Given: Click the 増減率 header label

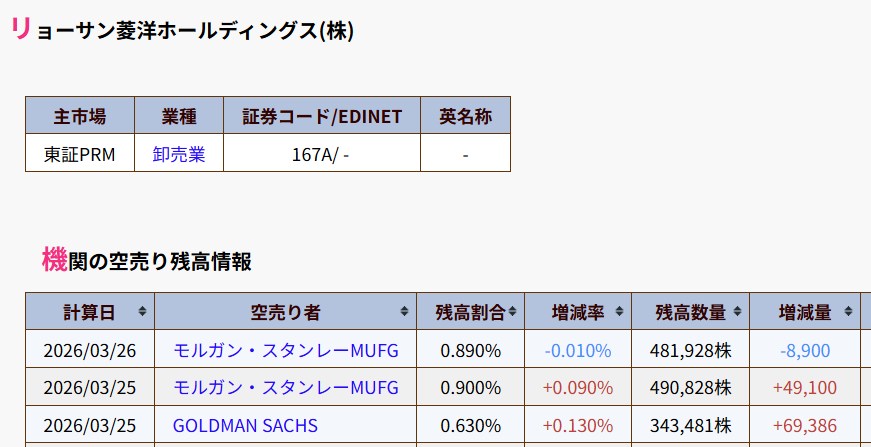Looking at the screenshot, I should (x=578, y=313).
